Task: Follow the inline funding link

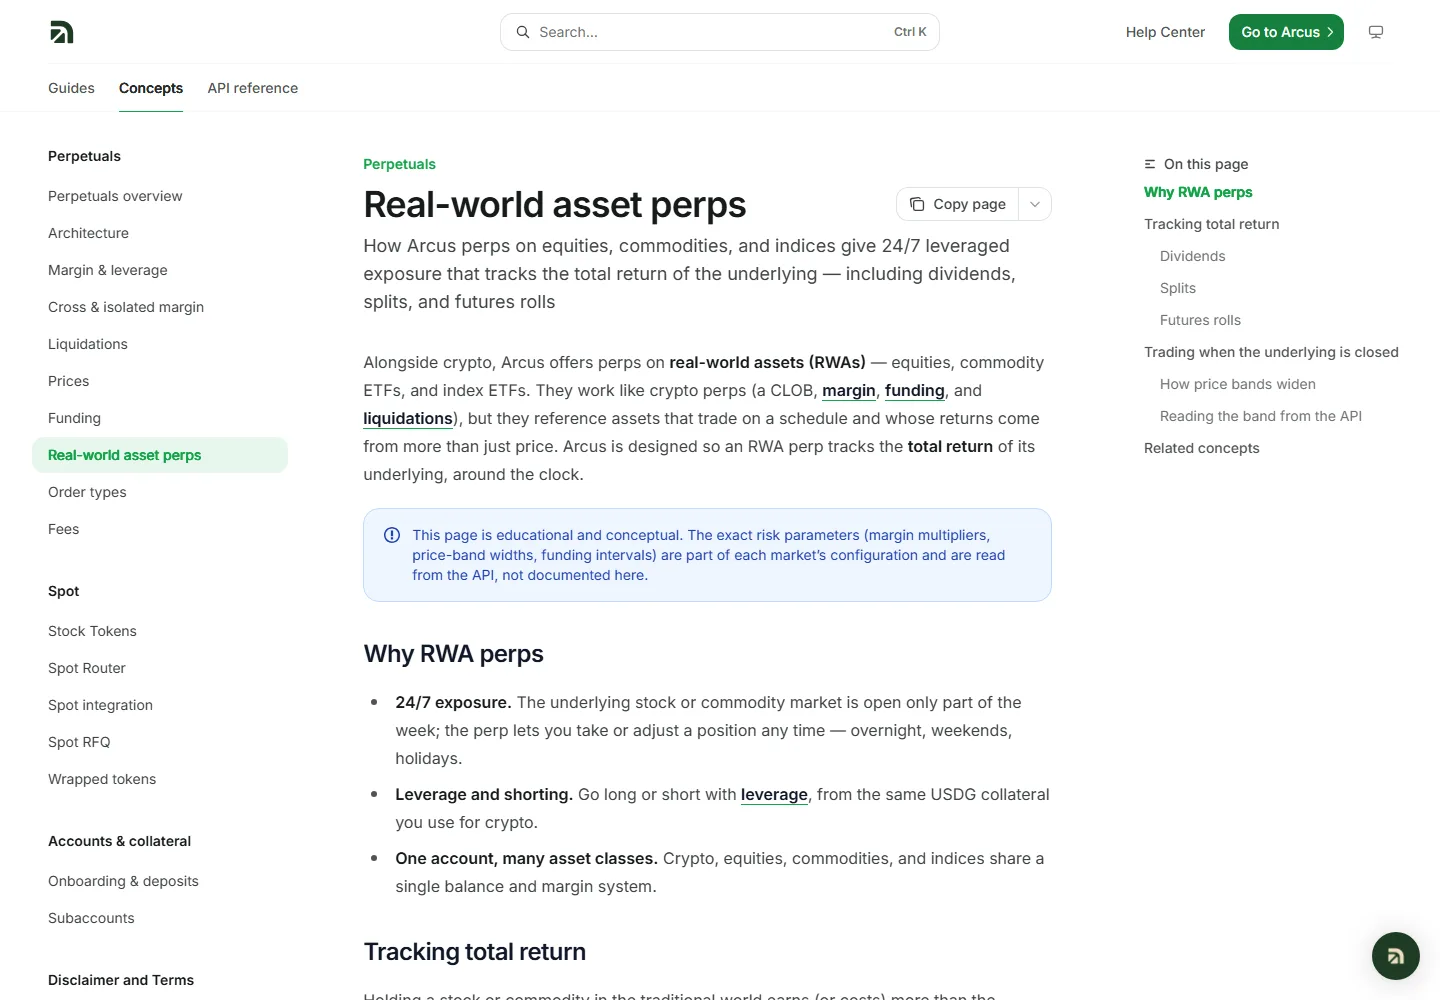Action: point(915,390)
